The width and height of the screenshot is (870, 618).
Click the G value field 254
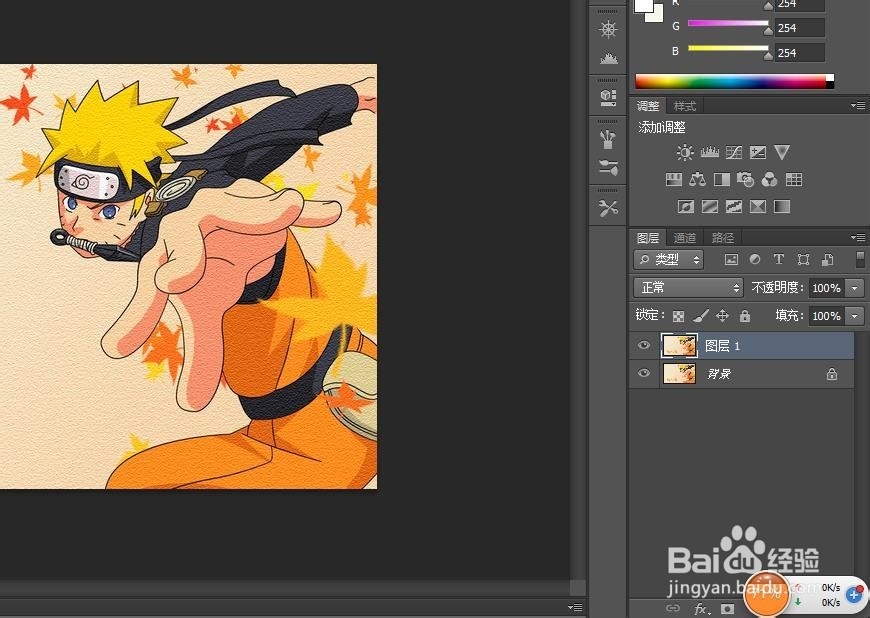[x=800, y=28]
